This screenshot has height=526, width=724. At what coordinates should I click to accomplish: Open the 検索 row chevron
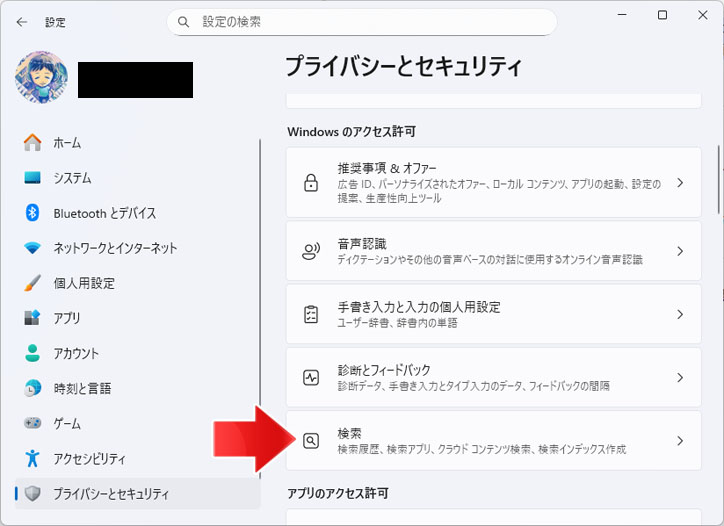(680, 440)
